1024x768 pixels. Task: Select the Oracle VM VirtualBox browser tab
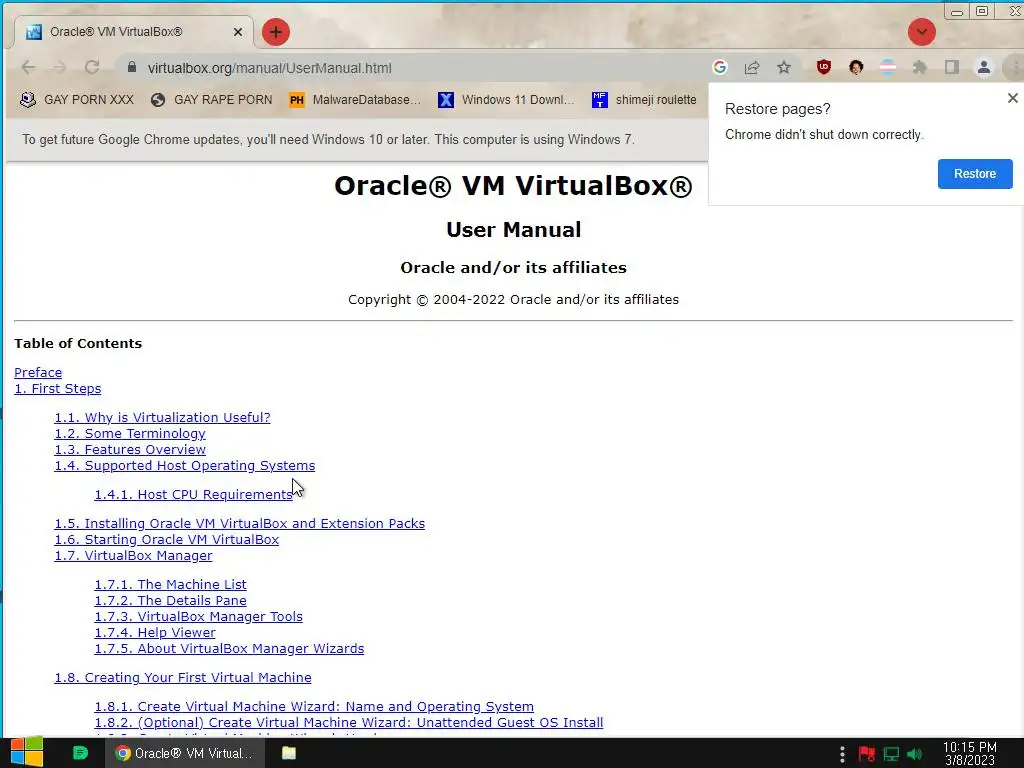(131, 32)
